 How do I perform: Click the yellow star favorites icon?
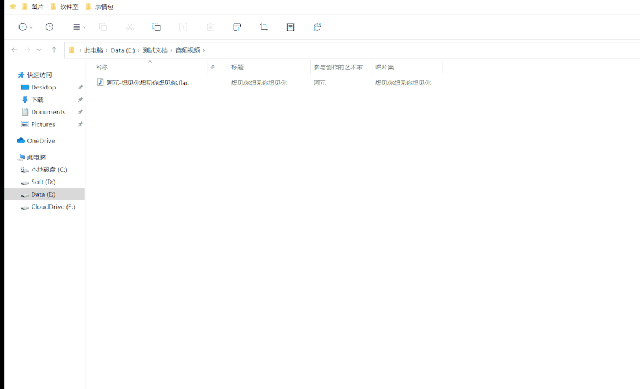click(x=13, y=7)
